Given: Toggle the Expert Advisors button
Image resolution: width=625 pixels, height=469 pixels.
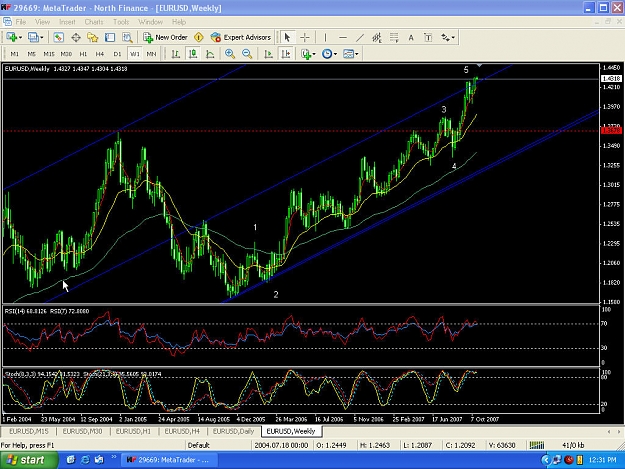Looking at the screenshot, I should (241, 37).
